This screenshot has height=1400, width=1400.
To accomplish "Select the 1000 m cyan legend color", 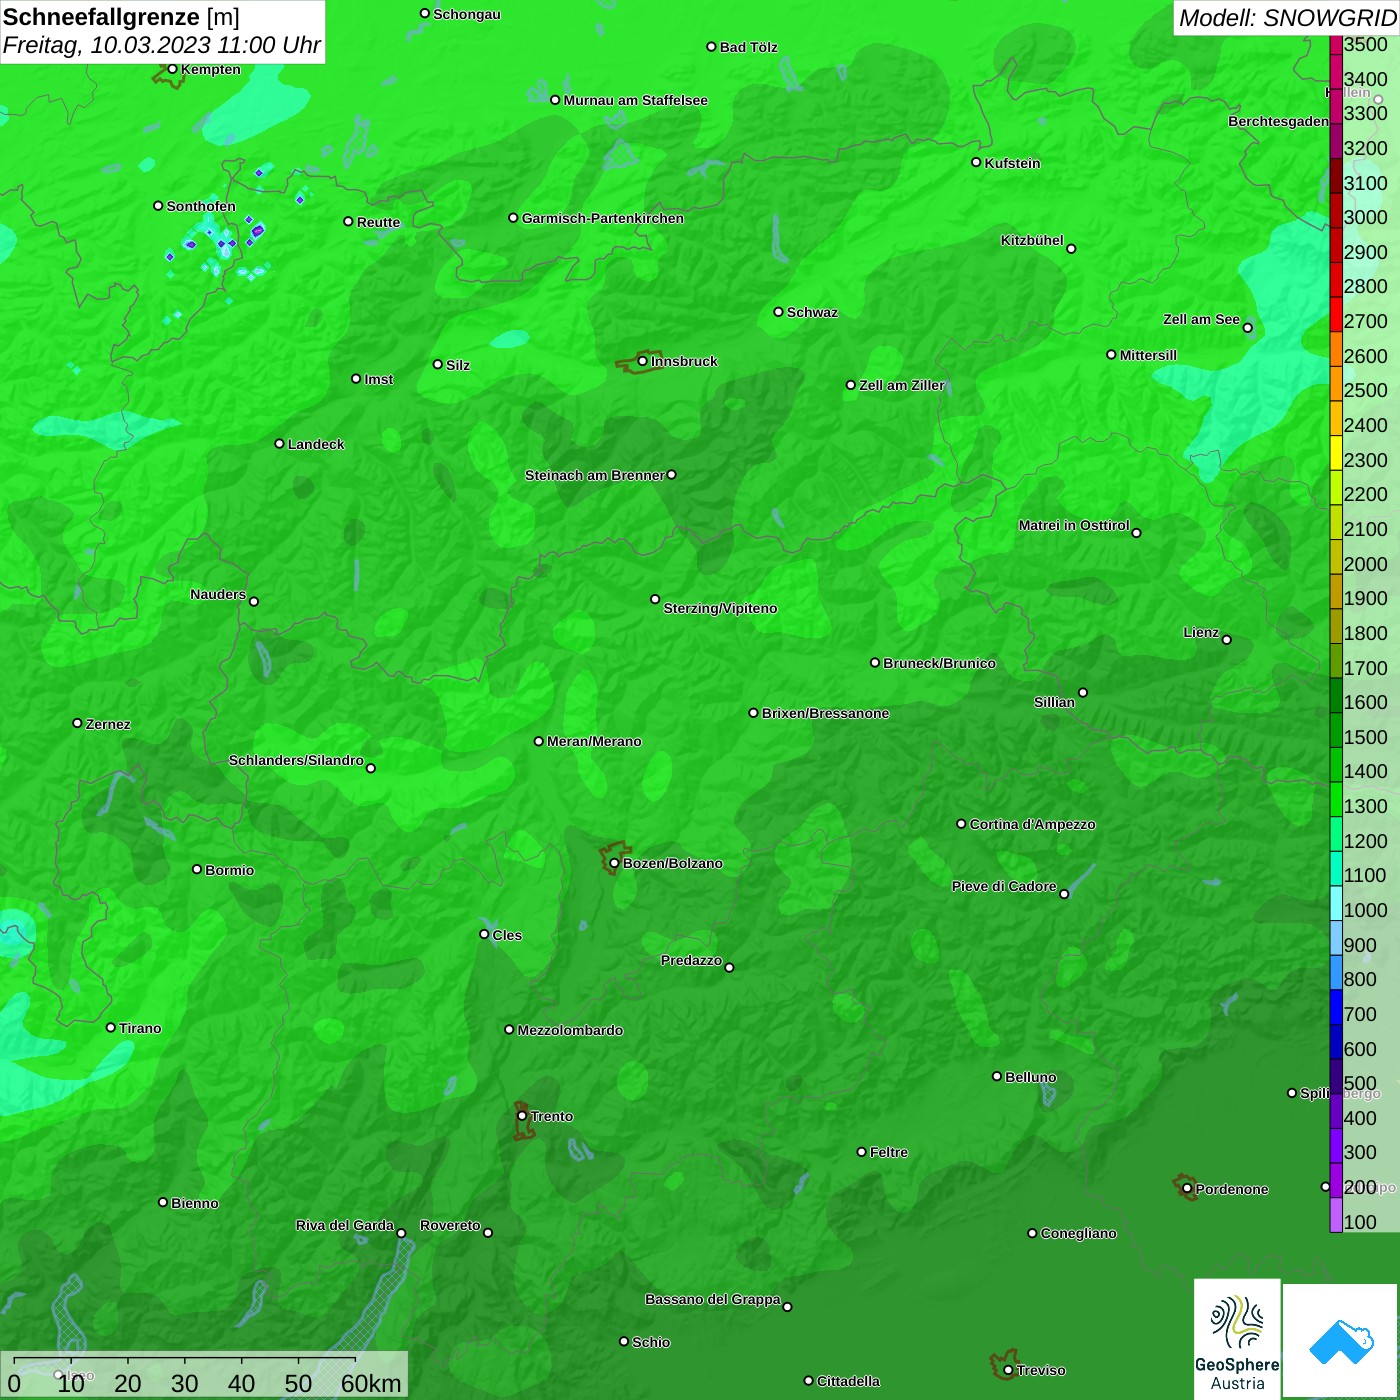I will tap(1336, 903).
